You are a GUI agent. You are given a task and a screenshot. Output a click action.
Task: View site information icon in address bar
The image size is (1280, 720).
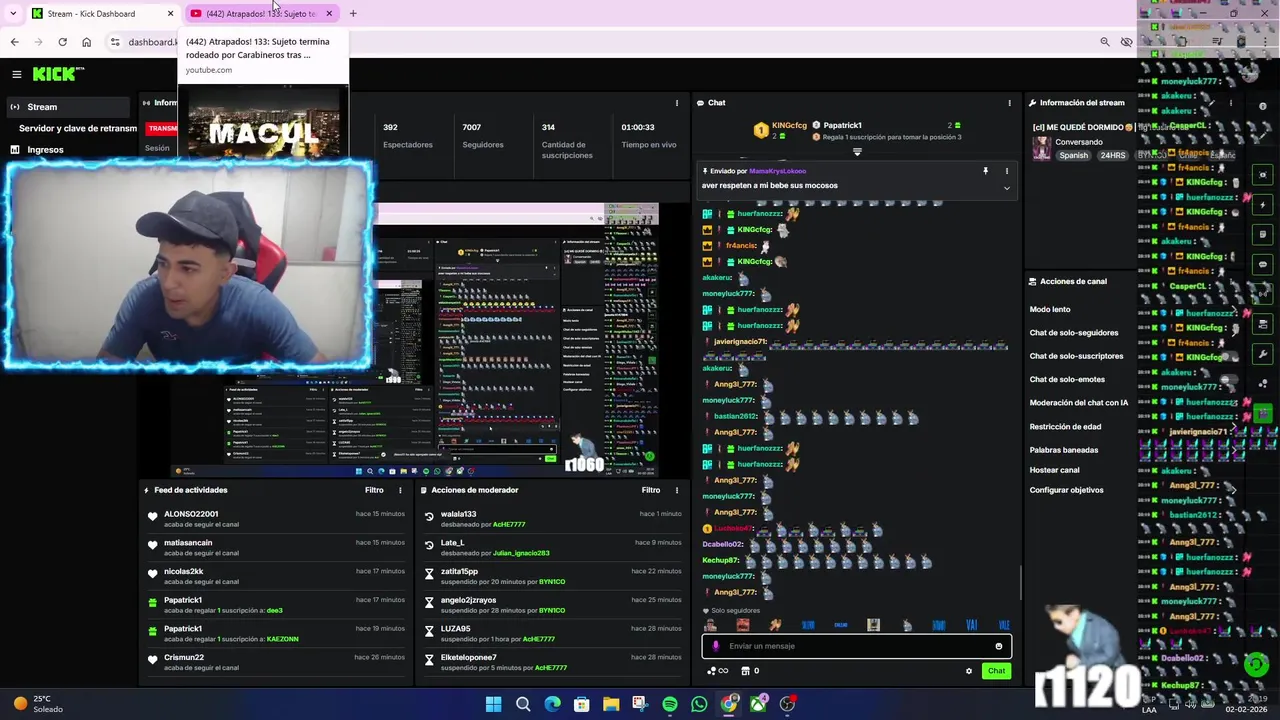pyautogui.click(x=115, y=42)
